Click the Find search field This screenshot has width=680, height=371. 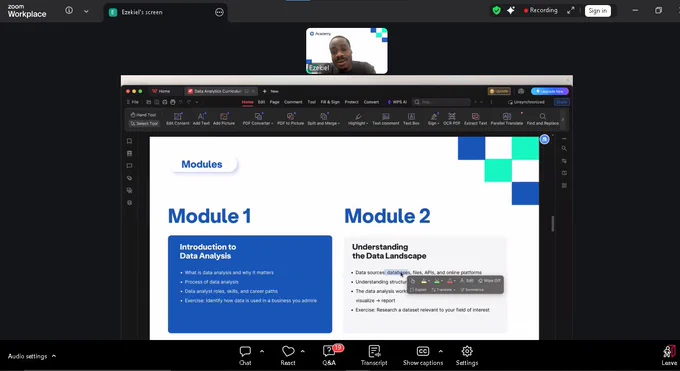click(441, 102)
